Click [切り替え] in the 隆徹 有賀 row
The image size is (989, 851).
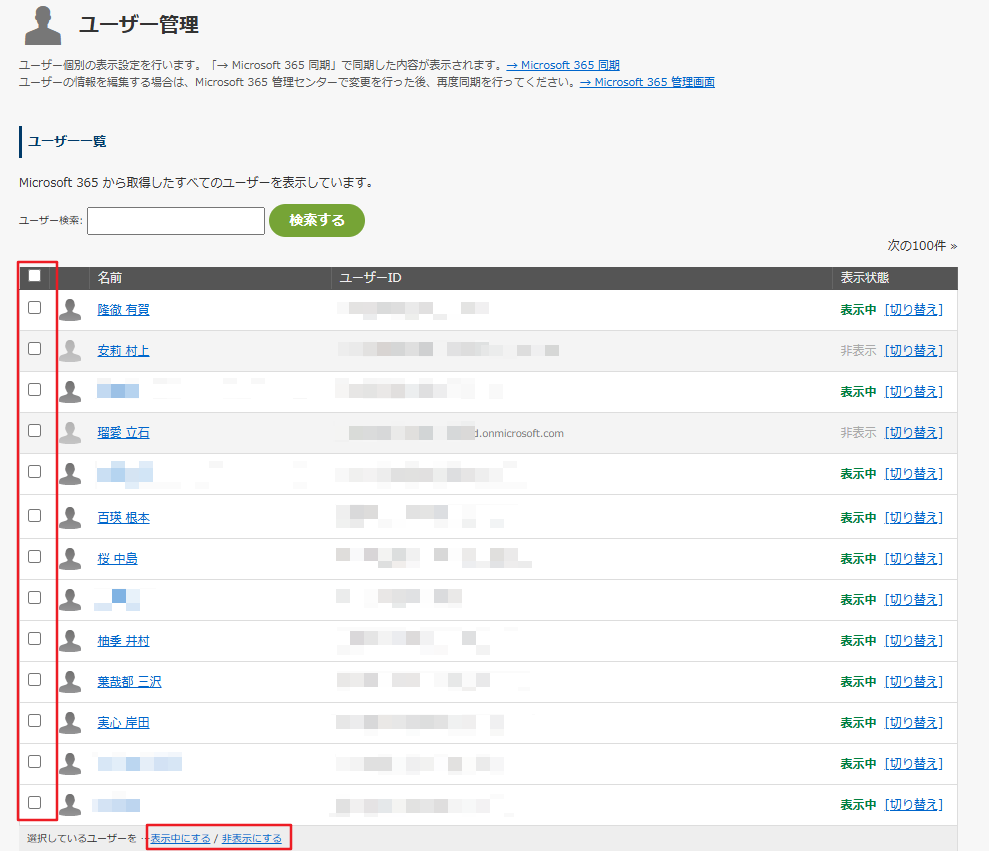coord(914,310)
